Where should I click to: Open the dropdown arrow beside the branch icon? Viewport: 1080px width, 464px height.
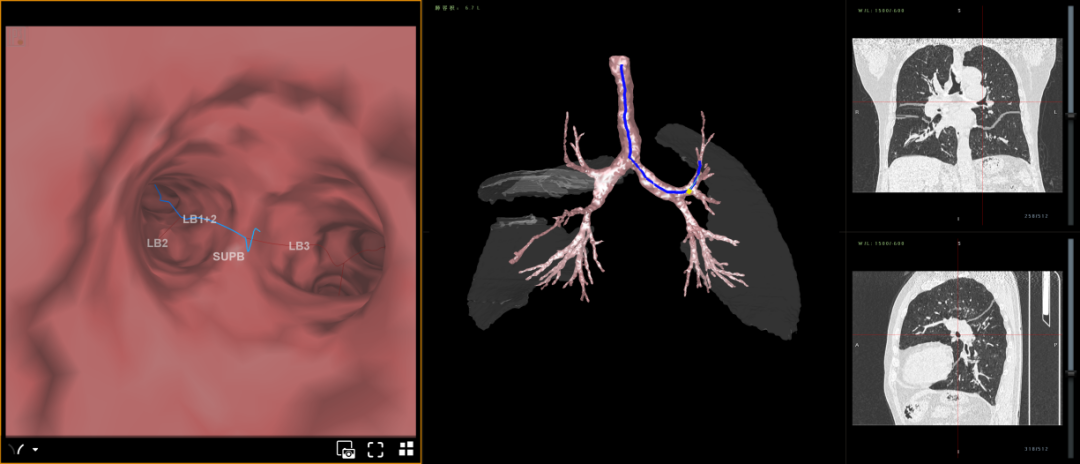(35, 450)
